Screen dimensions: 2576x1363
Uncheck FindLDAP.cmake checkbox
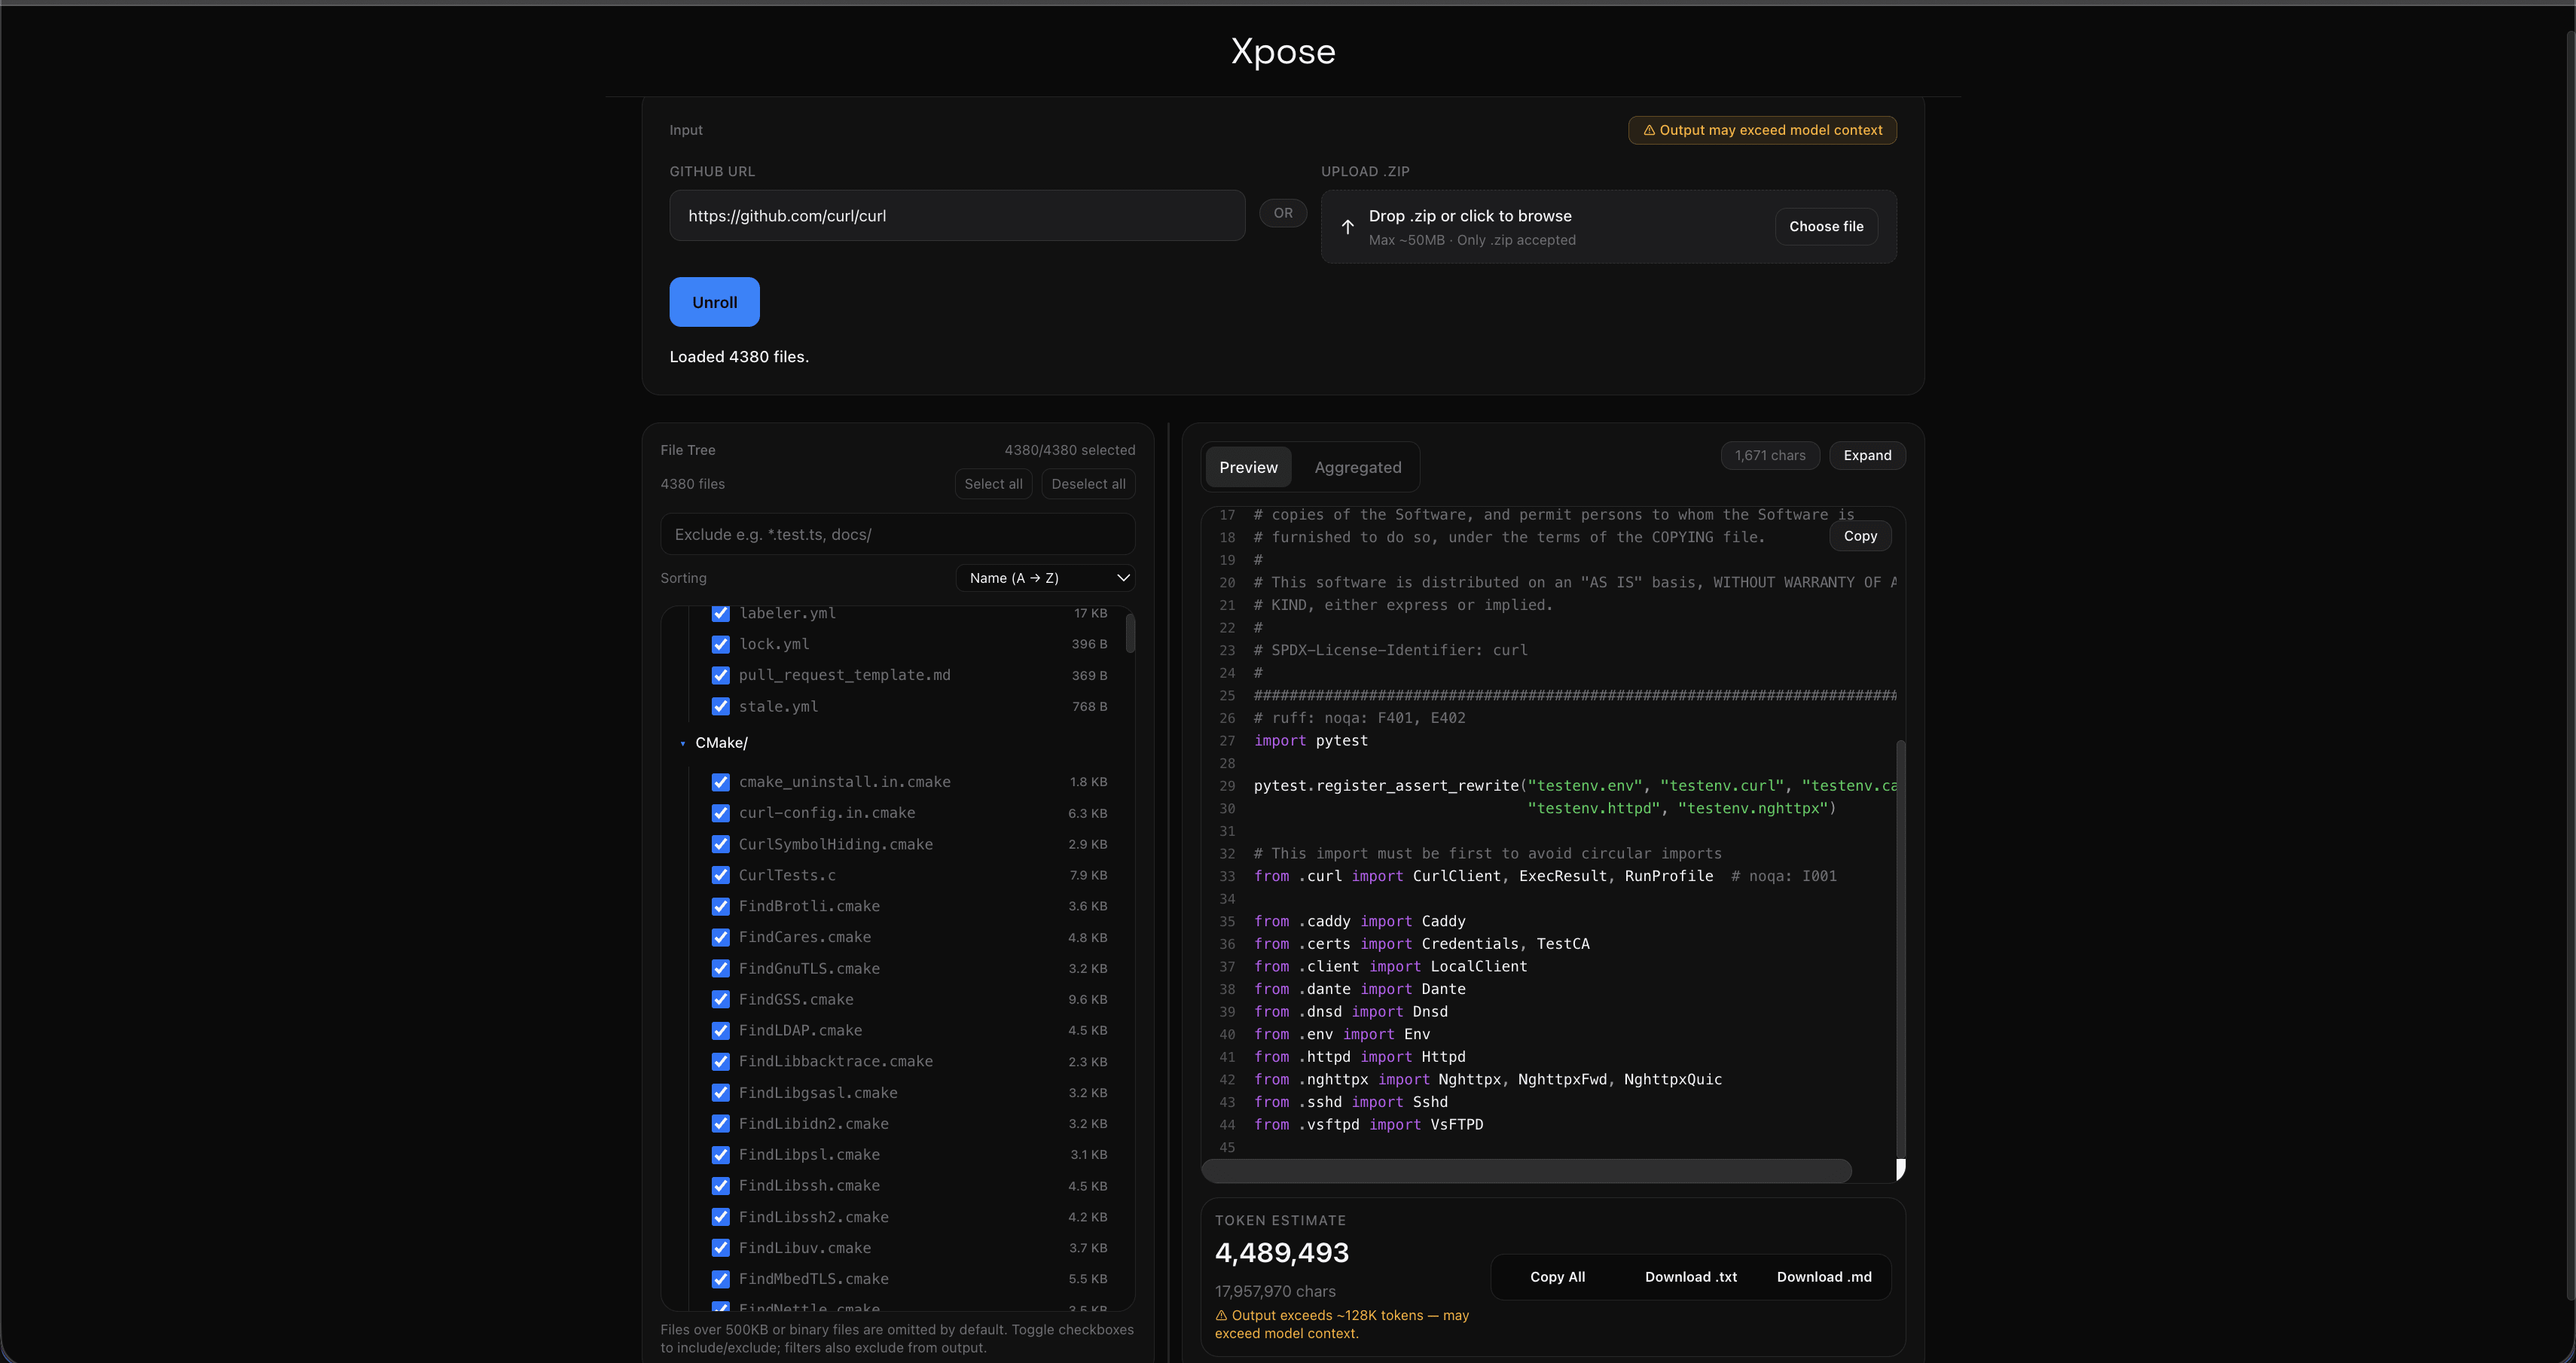(720, 1030)
